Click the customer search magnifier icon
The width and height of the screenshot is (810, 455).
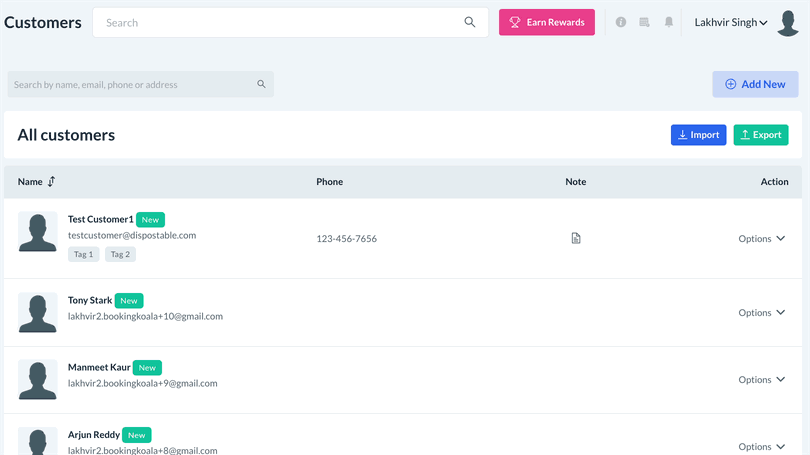261,84
